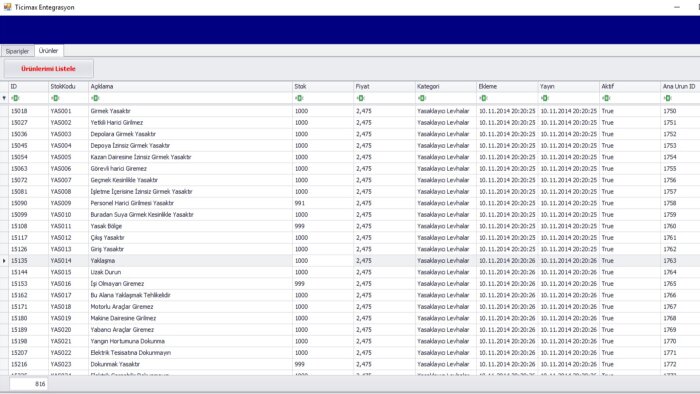Viewport: 700px width, 394px height.
Task: Click the row count field showing 816
Action: [x=28, y=384]
